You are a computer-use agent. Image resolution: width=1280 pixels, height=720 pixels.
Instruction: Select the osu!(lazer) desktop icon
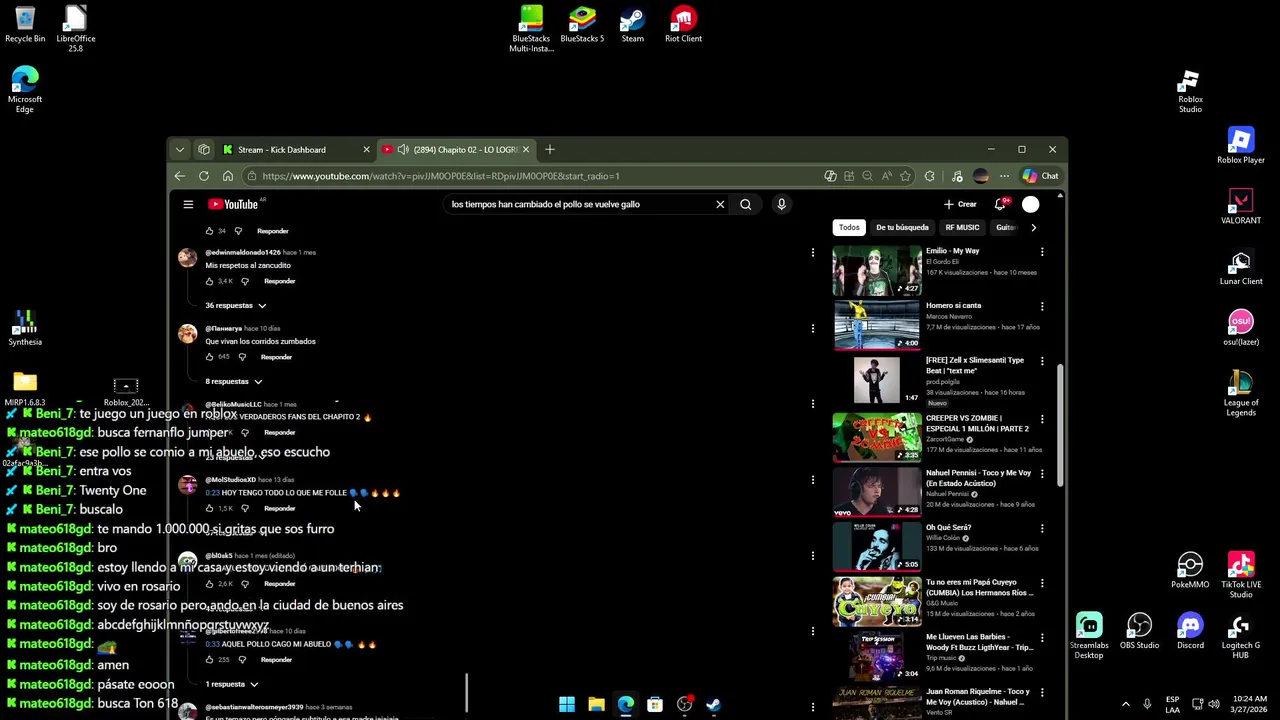point(1241,328)
